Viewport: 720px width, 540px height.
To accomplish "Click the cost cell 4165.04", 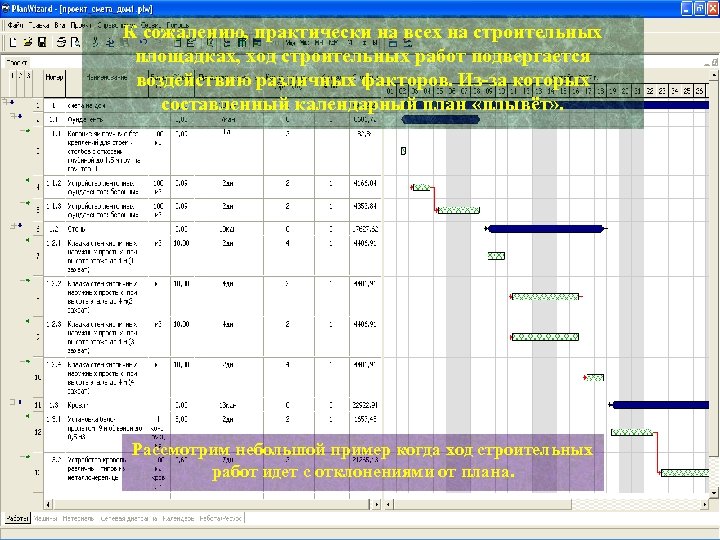I will pos(366,187).
